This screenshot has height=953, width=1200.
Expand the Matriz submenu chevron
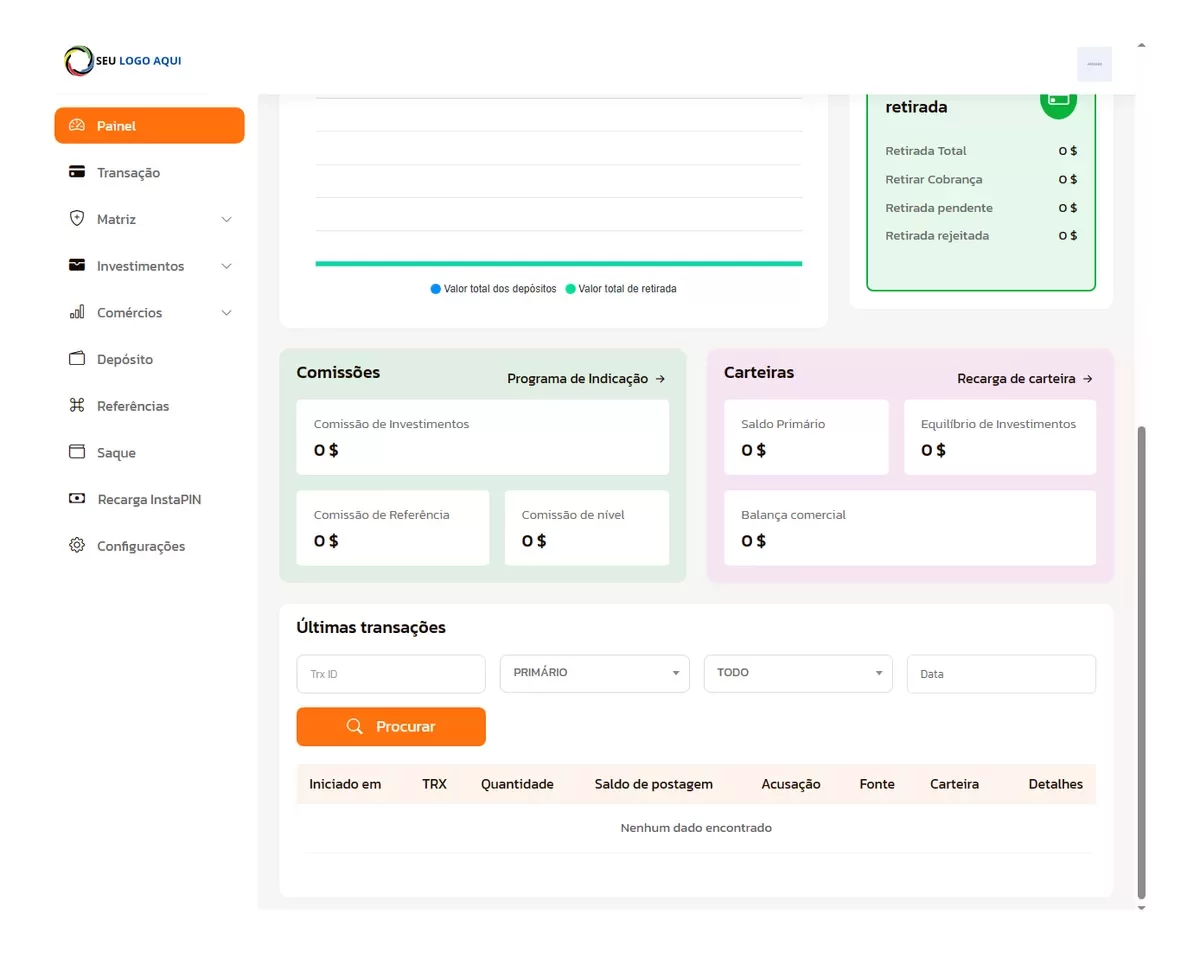click(226, 219)
